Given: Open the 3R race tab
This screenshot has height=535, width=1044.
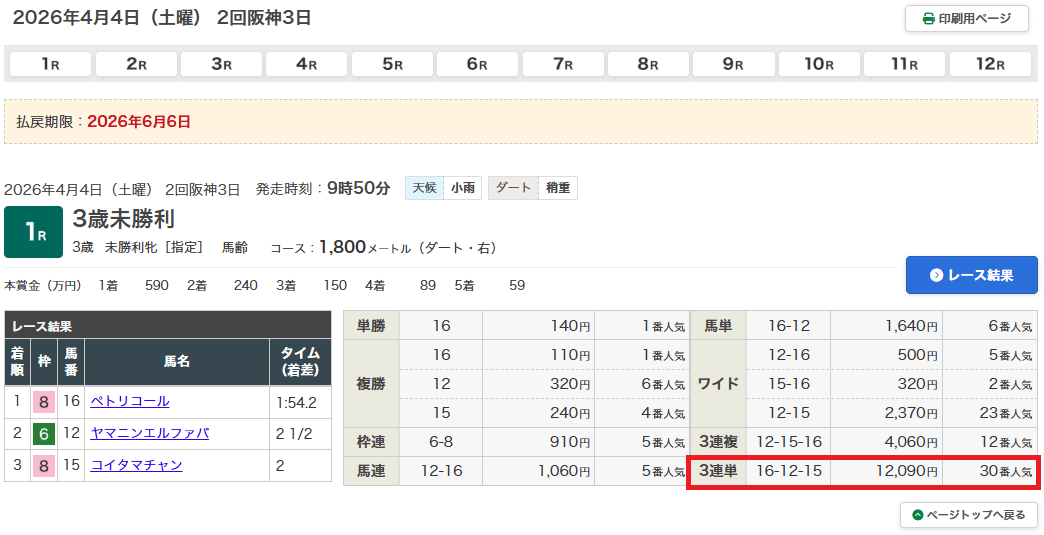Looking at the screenshot, I should click(222, 64).
